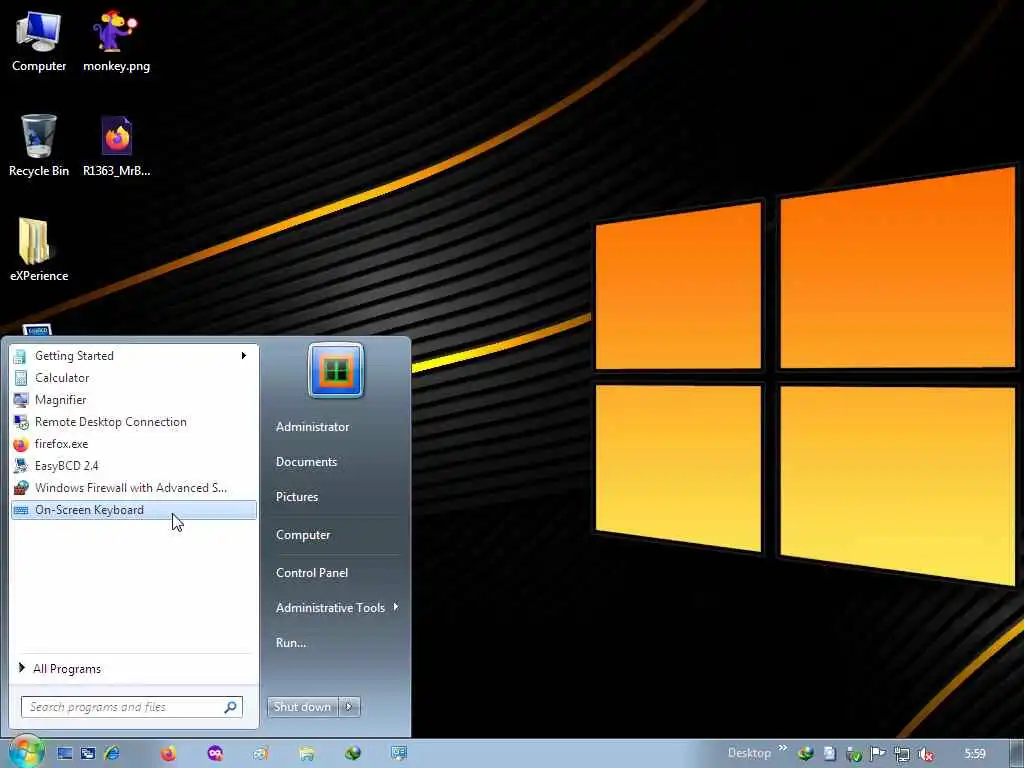
Task: Click Show desktop quick launch icon
Action: point(64,754)
